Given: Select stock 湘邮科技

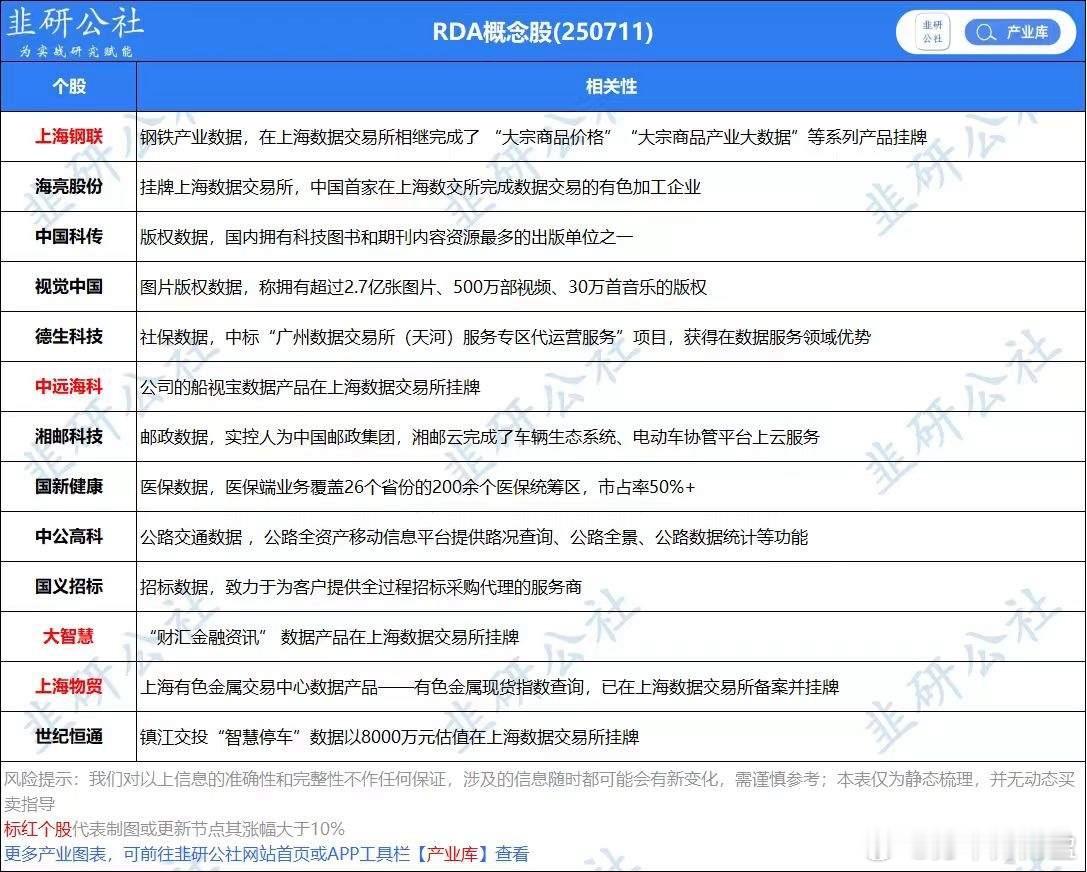Looking at the screenshot, I should [69, 436].
